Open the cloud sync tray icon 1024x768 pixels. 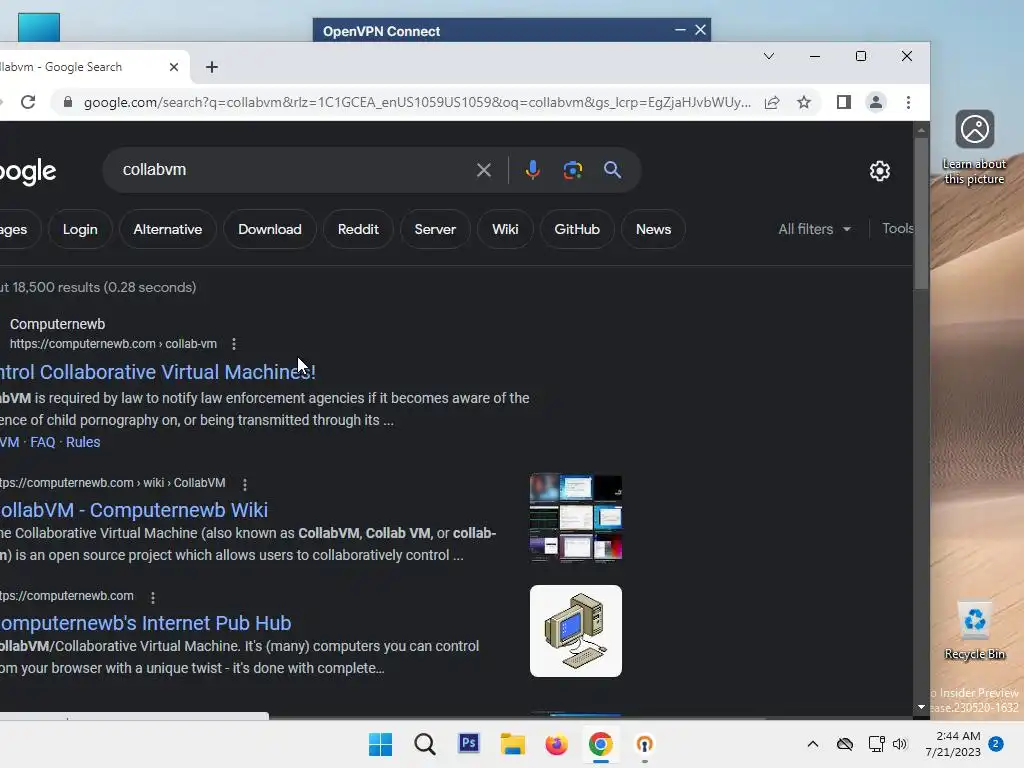(x=845, y=744)
